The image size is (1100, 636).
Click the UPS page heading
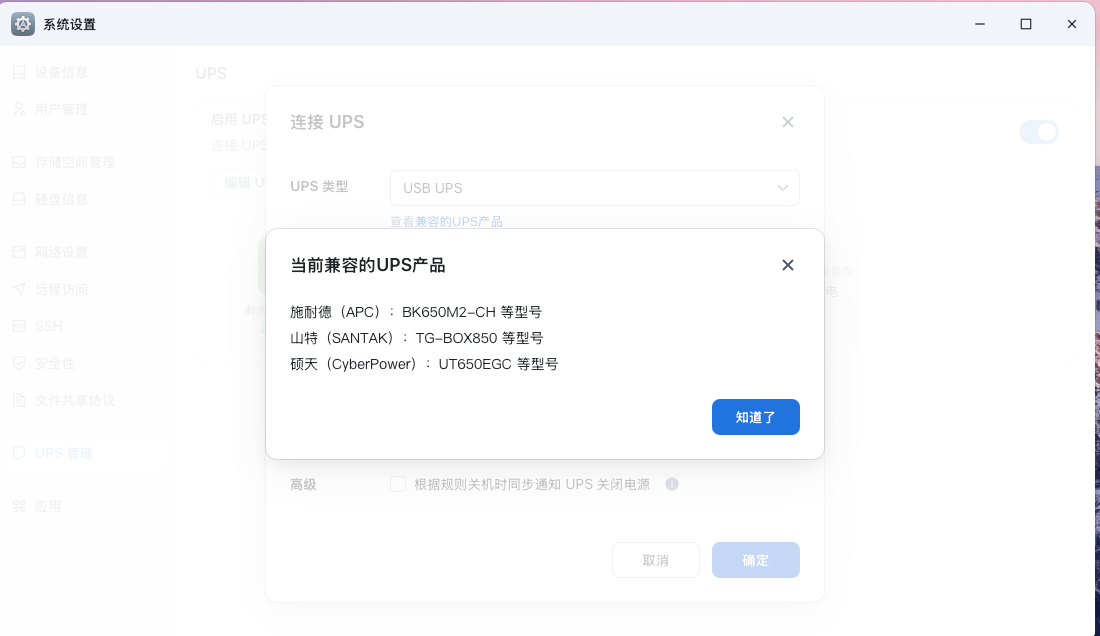(211, 74)
